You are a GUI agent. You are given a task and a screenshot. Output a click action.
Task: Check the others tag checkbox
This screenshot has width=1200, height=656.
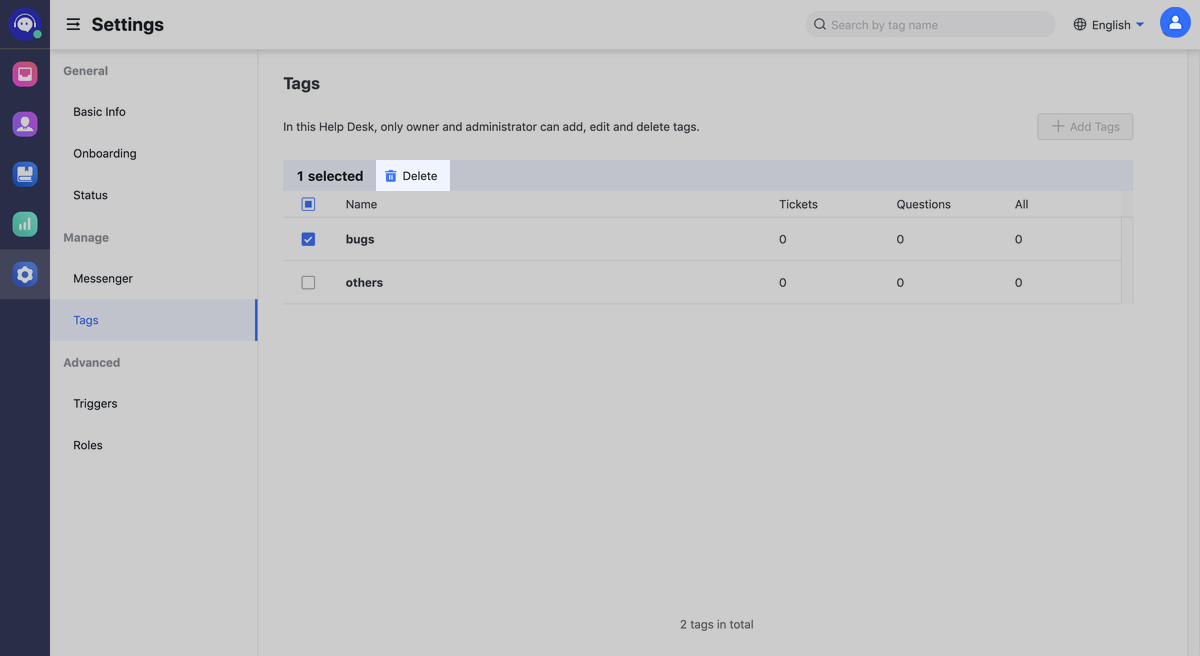(308, 283)
